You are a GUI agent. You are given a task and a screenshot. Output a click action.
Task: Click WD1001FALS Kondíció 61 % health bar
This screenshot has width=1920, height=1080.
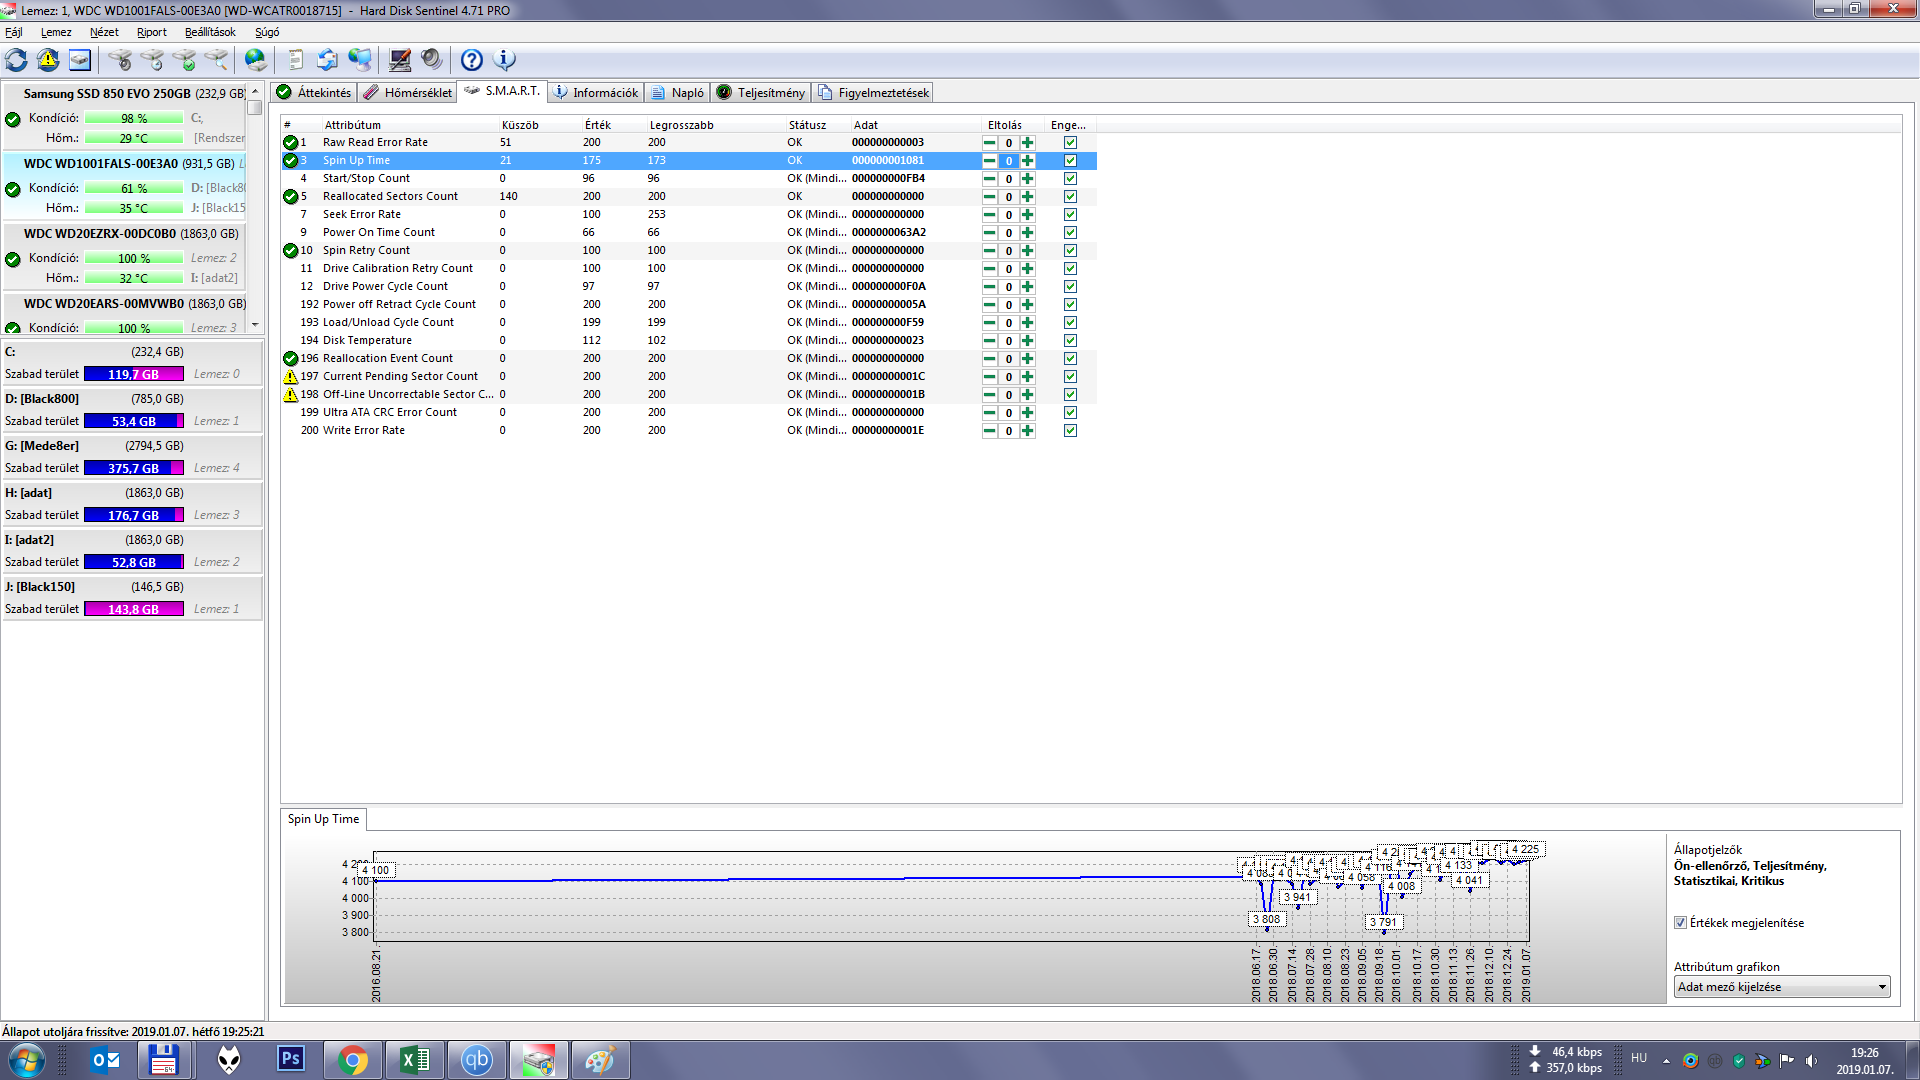tap(134, 188)
